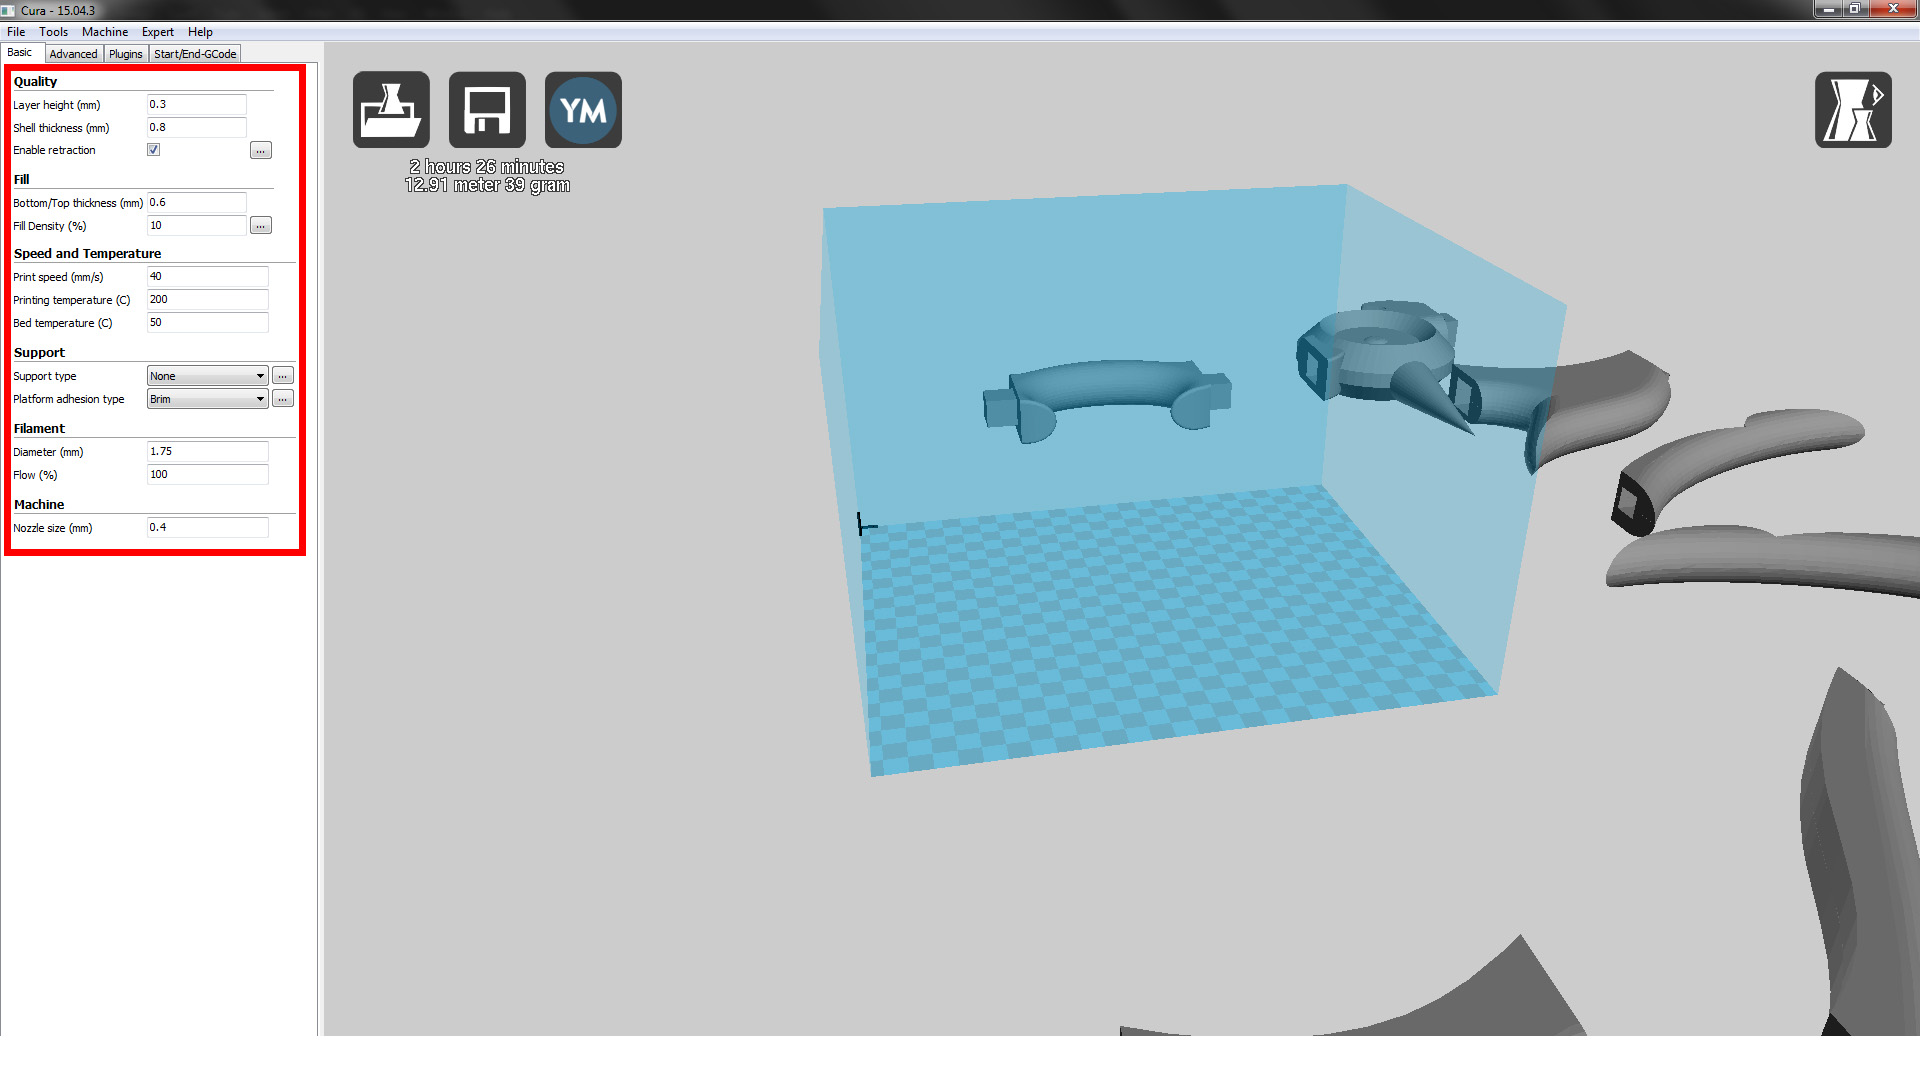Open the Plugins tab
Image resolution: width=1920 pixels, height=1080 pixels.
[x=126, y=54]
